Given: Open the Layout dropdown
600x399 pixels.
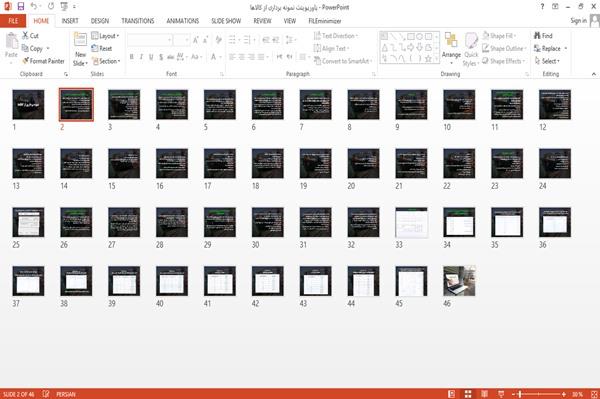Looking at the screenshot, I should click(105, 36).
